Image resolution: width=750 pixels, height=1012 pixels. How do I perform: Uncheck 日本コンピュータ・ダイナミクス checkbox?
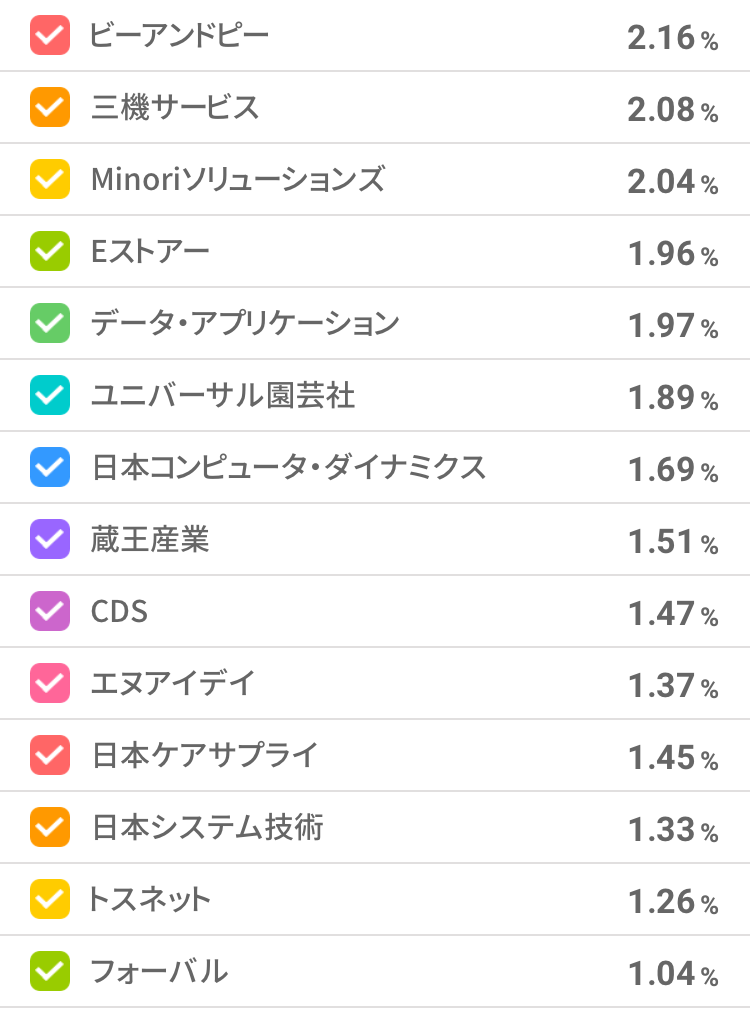tap(50, 468)
